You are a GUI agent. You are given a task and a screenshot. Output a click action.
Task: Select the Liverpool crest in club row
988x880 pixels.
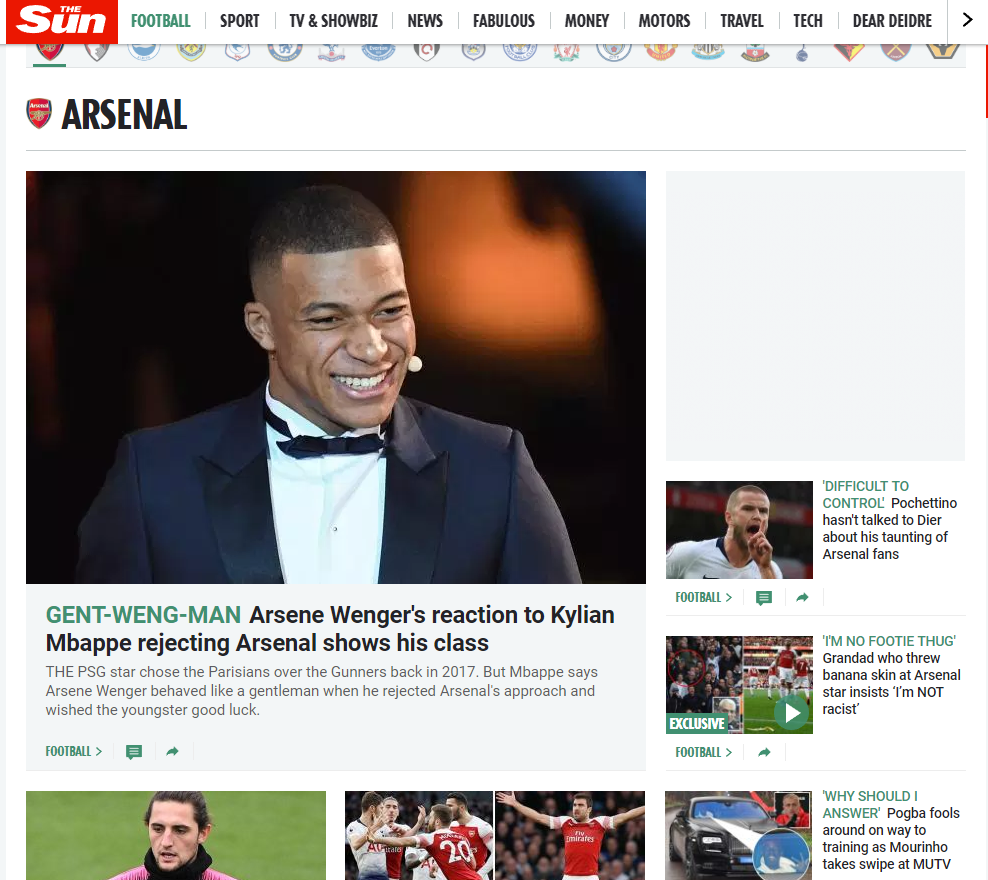point(567,52)
